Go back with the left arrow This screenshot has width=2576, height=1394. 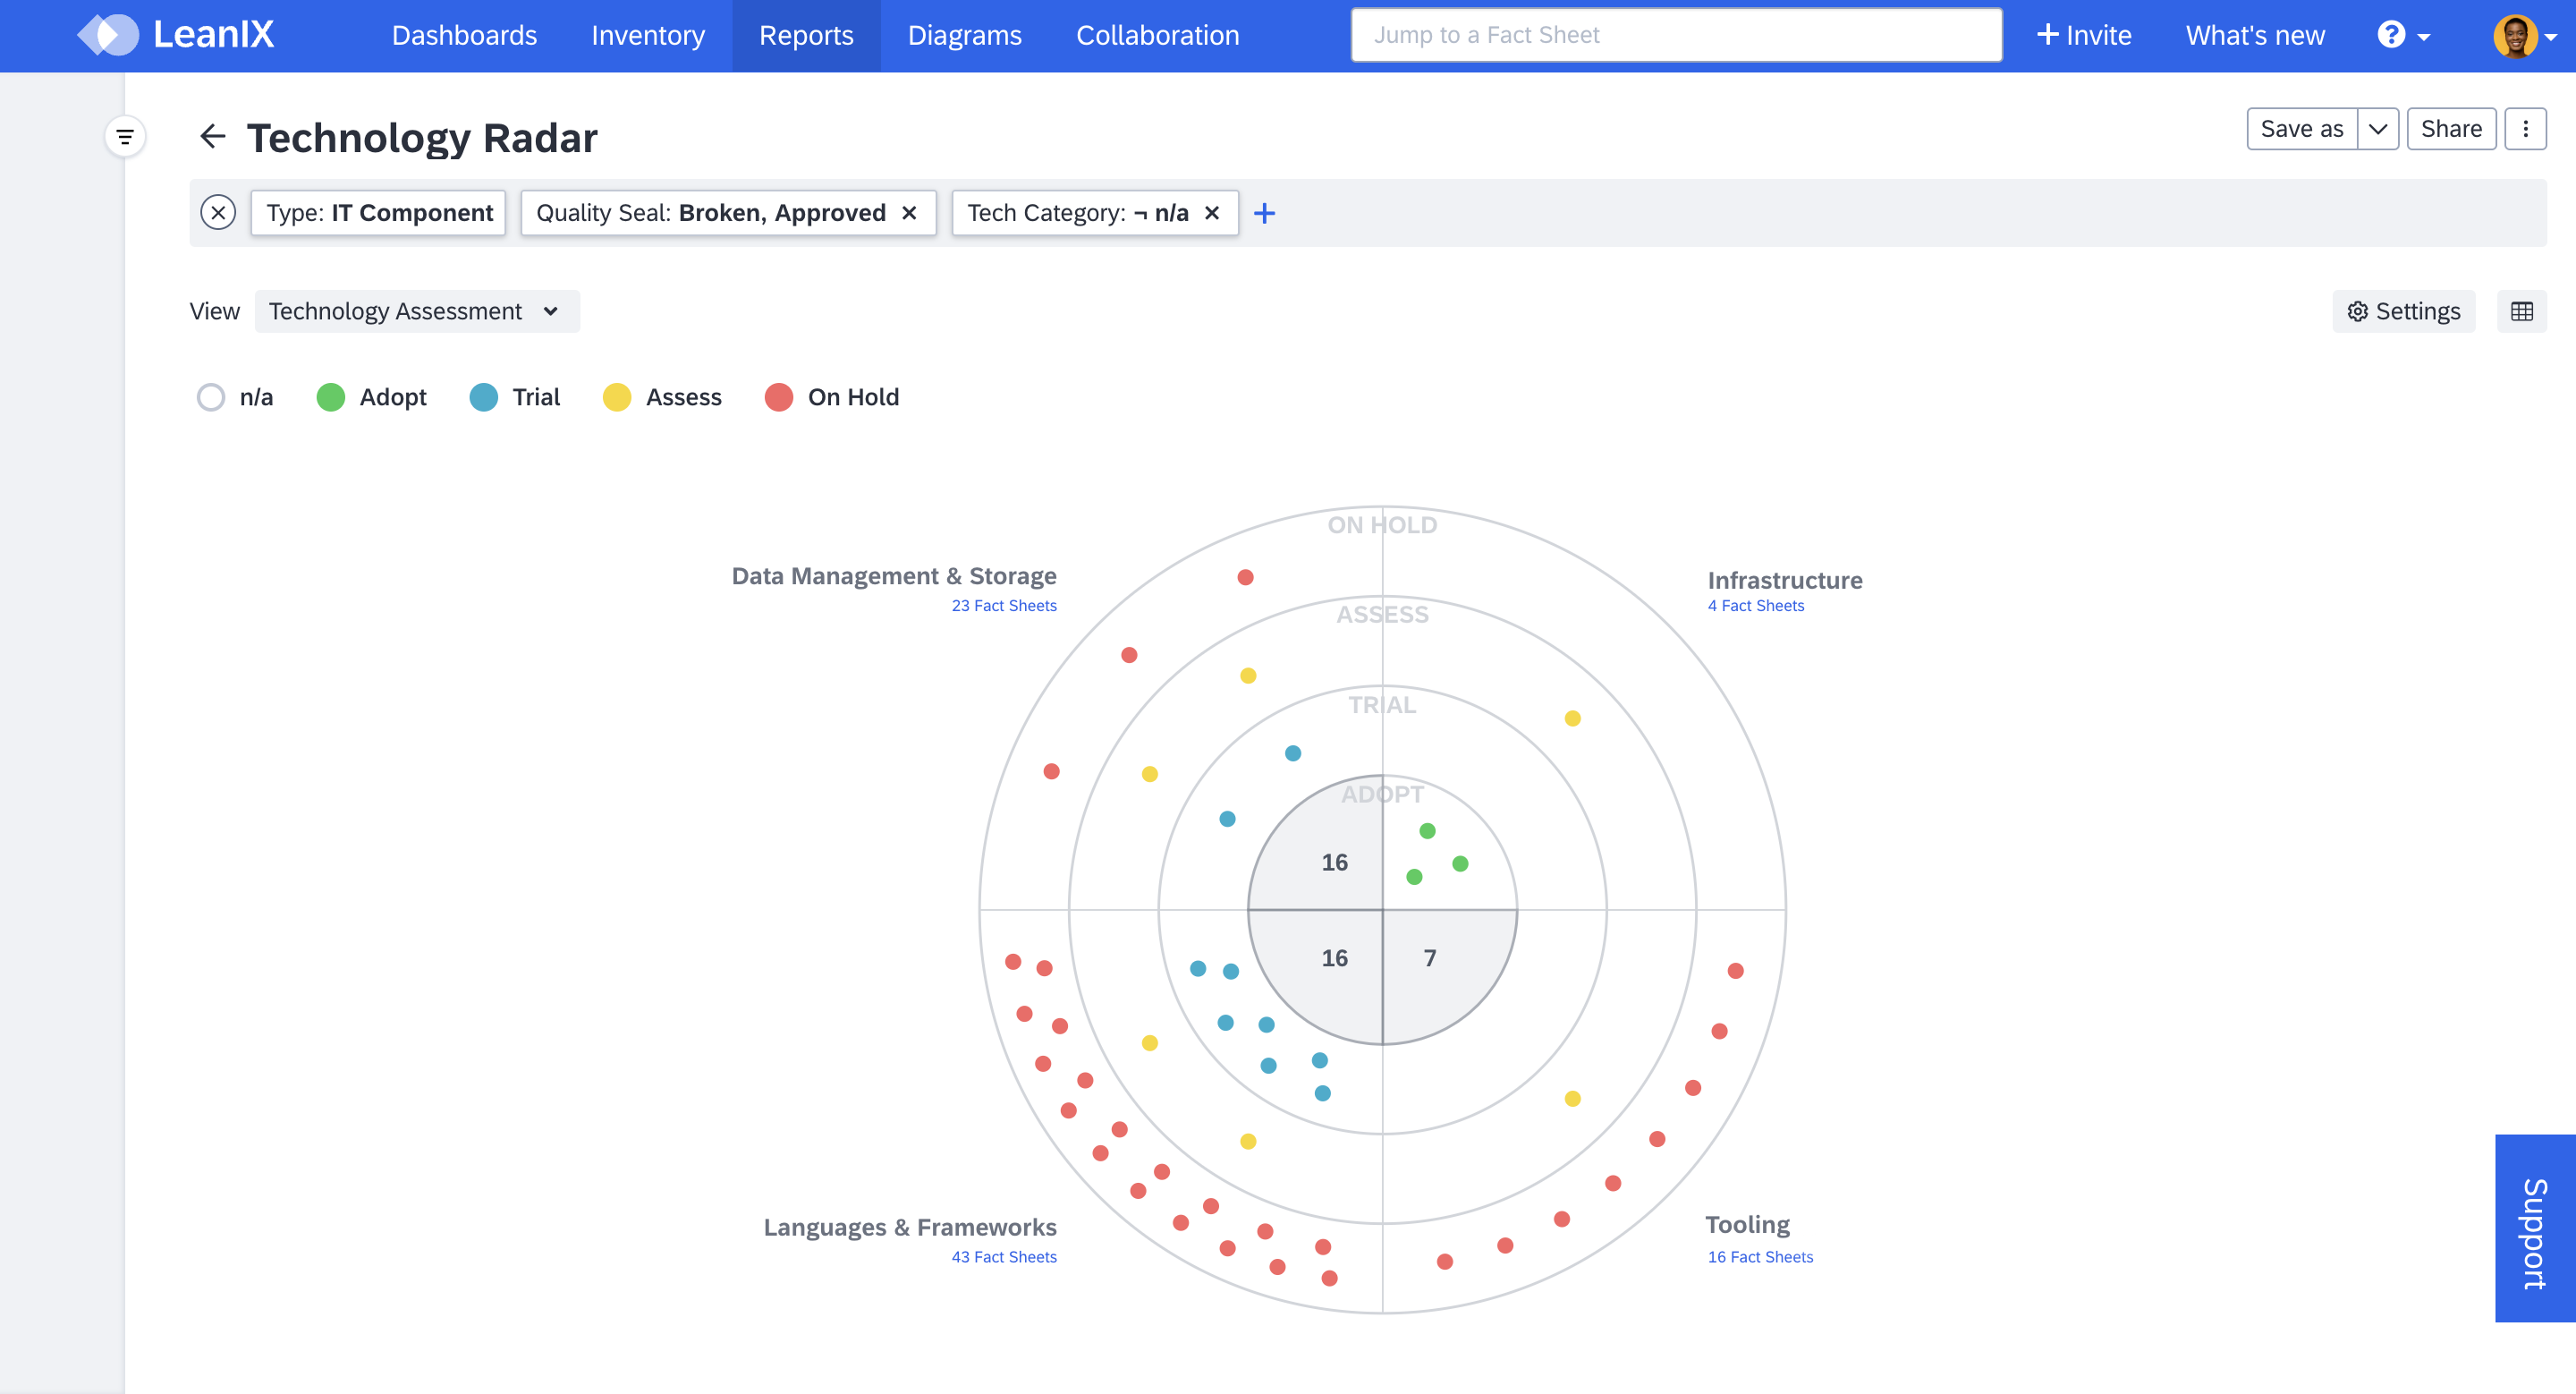213,136
